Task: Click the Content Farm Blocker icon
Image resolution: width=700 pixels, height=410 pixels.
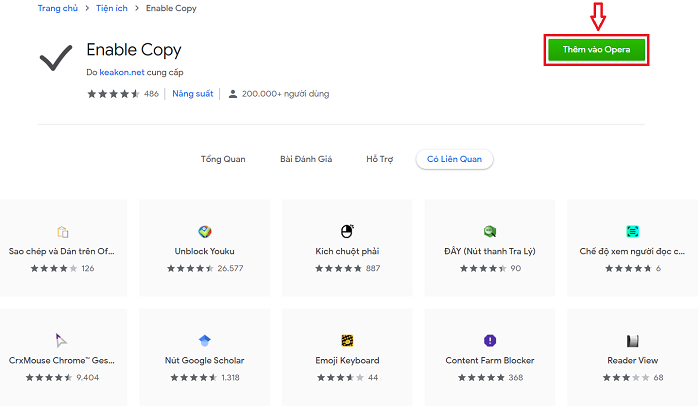Action: (x=490, y=340)
